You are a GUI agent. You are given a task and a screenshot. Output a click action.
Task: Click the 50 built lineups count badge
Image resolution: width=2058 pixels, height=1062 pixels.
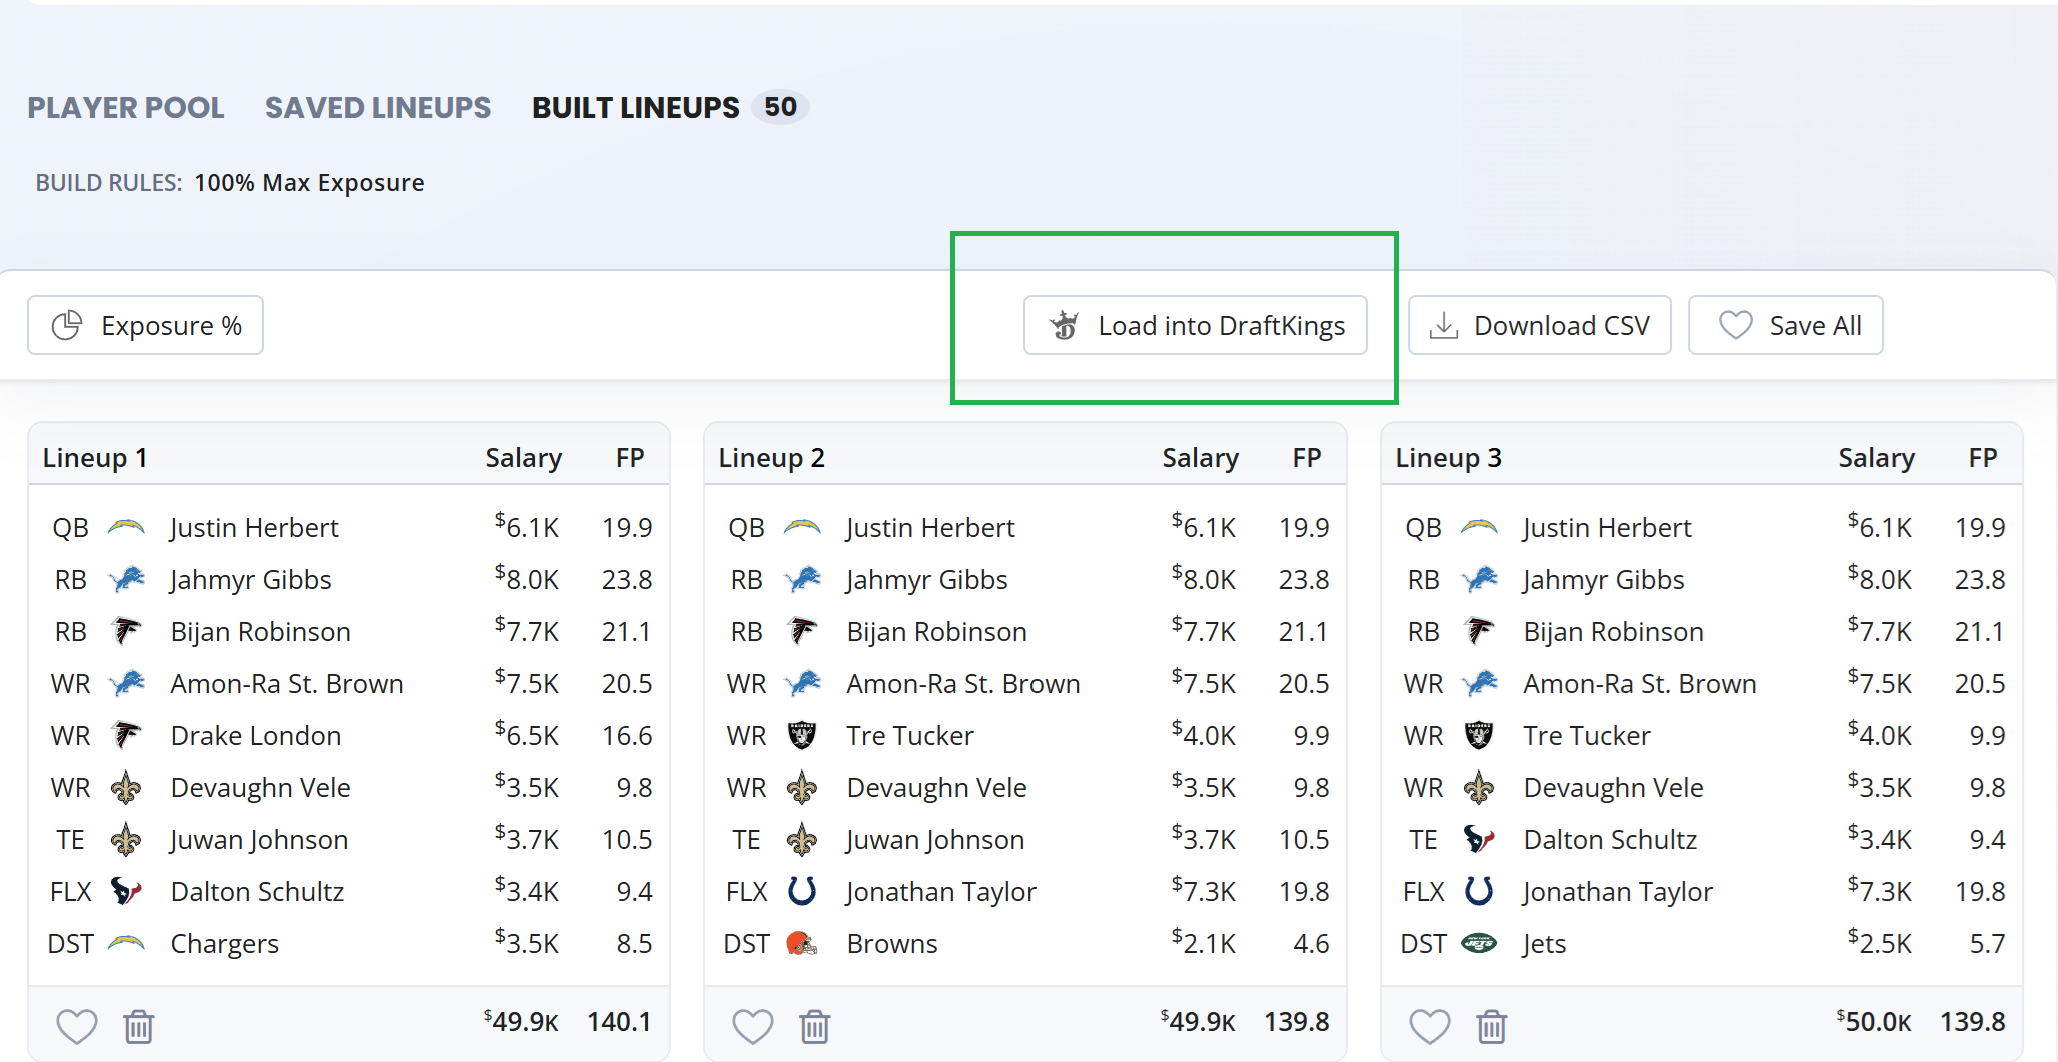(780, 107)
